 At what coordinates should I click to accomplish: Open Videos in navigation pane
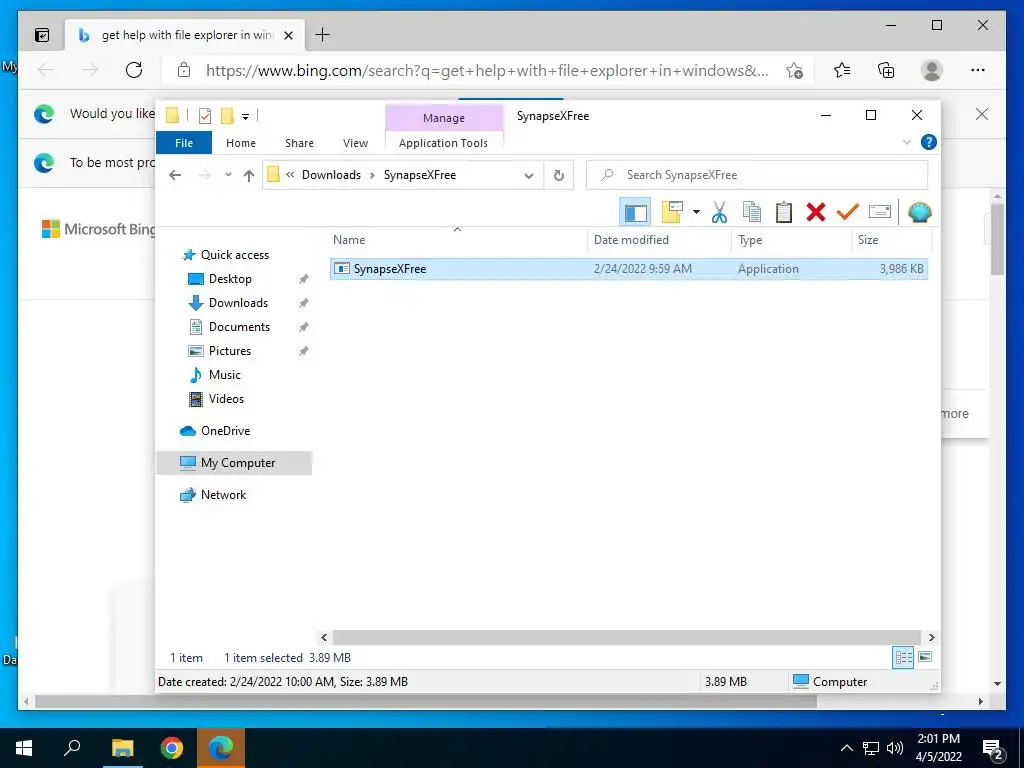pos(226,399)
